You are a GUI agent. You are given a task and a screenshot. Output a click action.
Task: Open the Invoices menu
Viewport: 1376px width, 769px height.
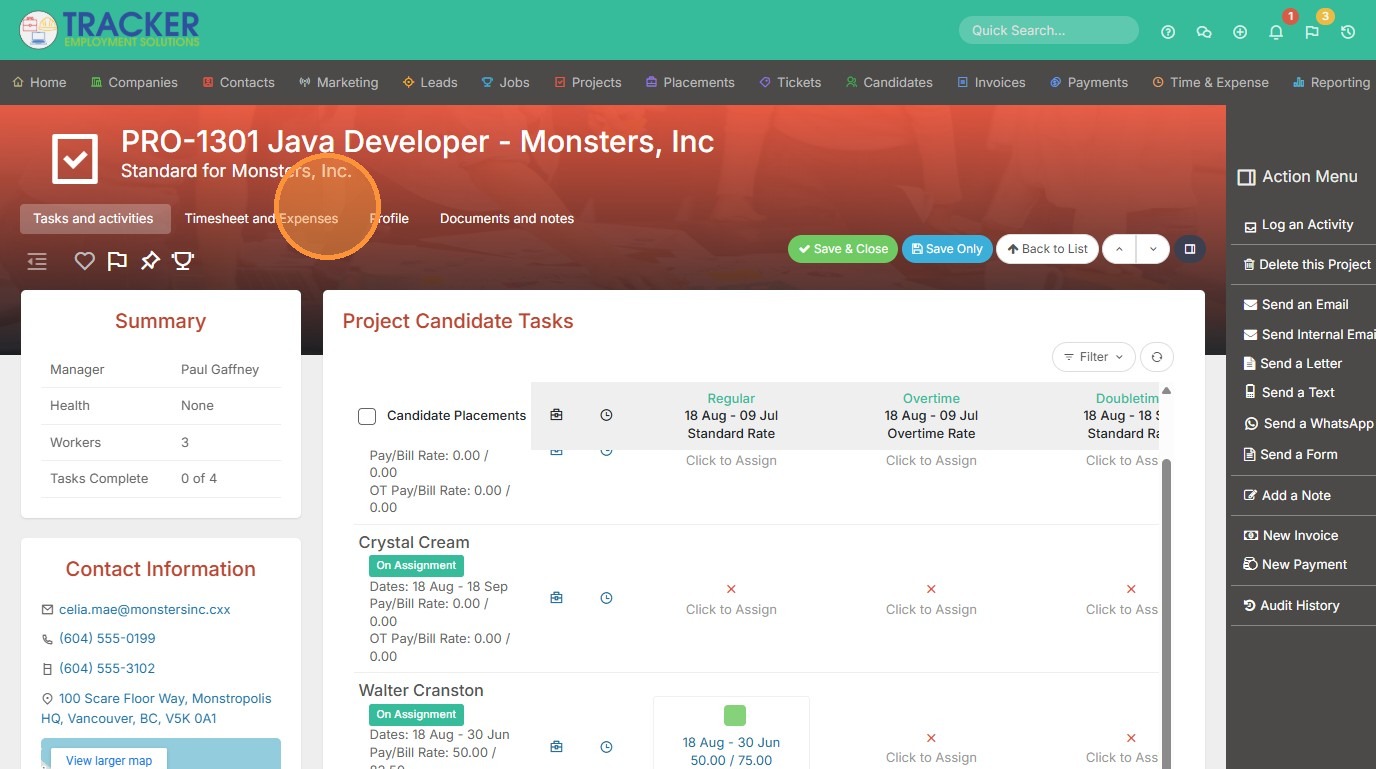[991, 83]
